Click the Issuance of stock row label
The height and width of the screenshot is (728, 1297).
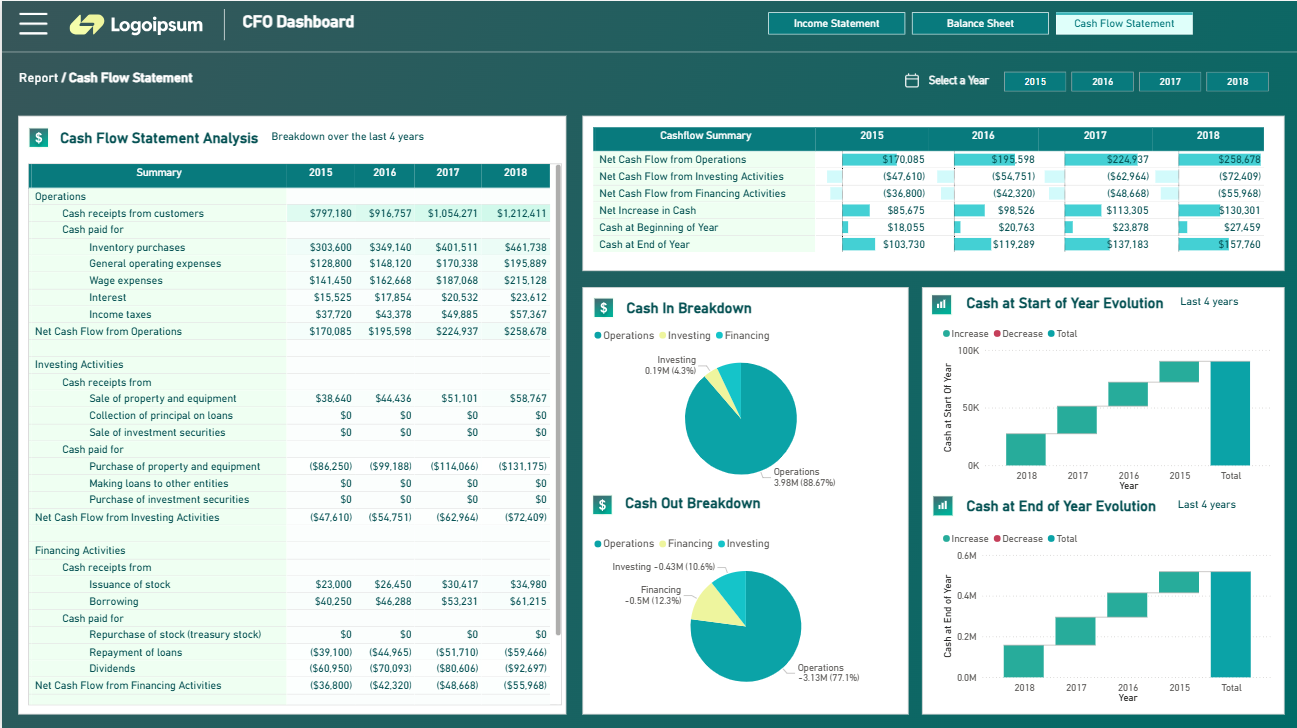[x=130, y=585]
